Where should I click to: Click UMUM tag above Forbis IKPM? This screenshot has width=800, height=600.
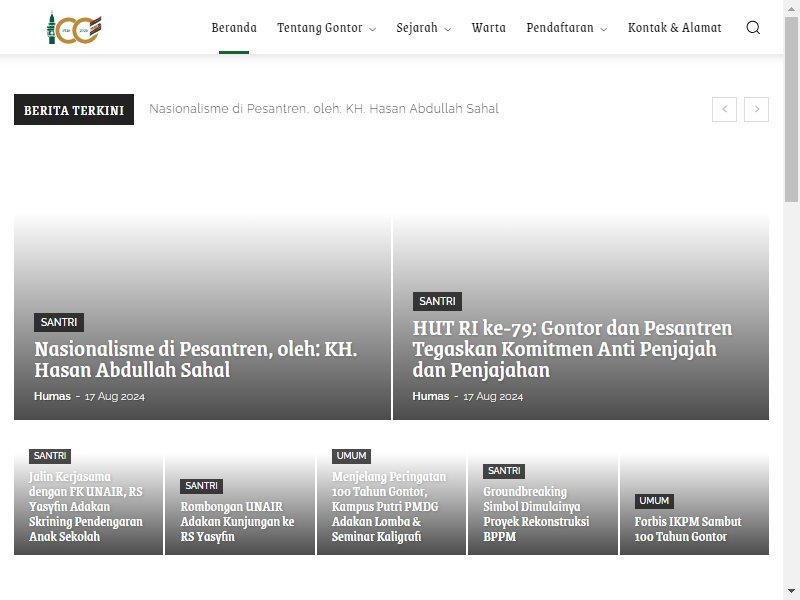[x=654, y=501]
